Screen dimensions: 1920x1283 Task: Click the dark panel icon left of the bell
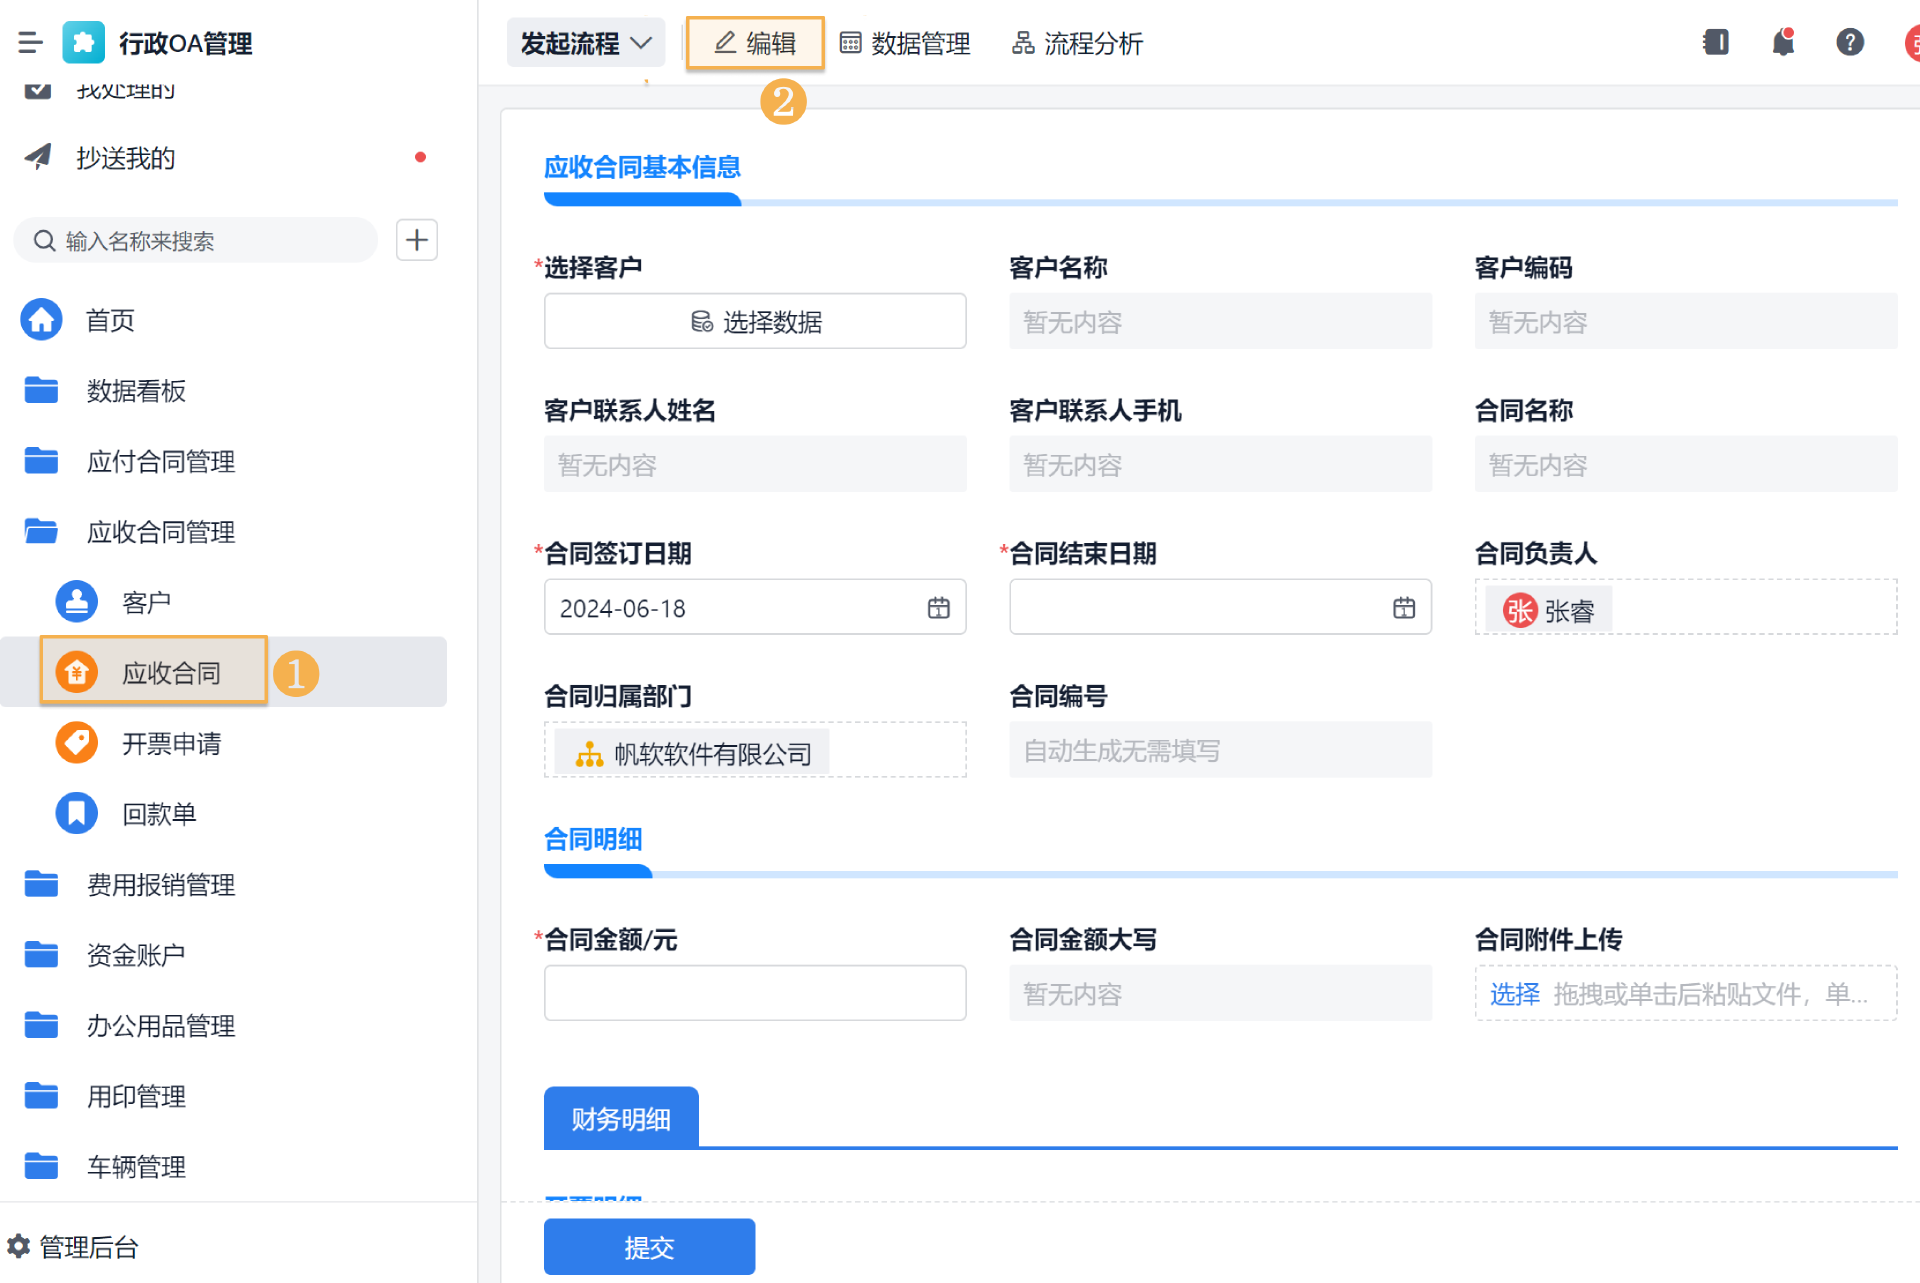coord(1716,42)
